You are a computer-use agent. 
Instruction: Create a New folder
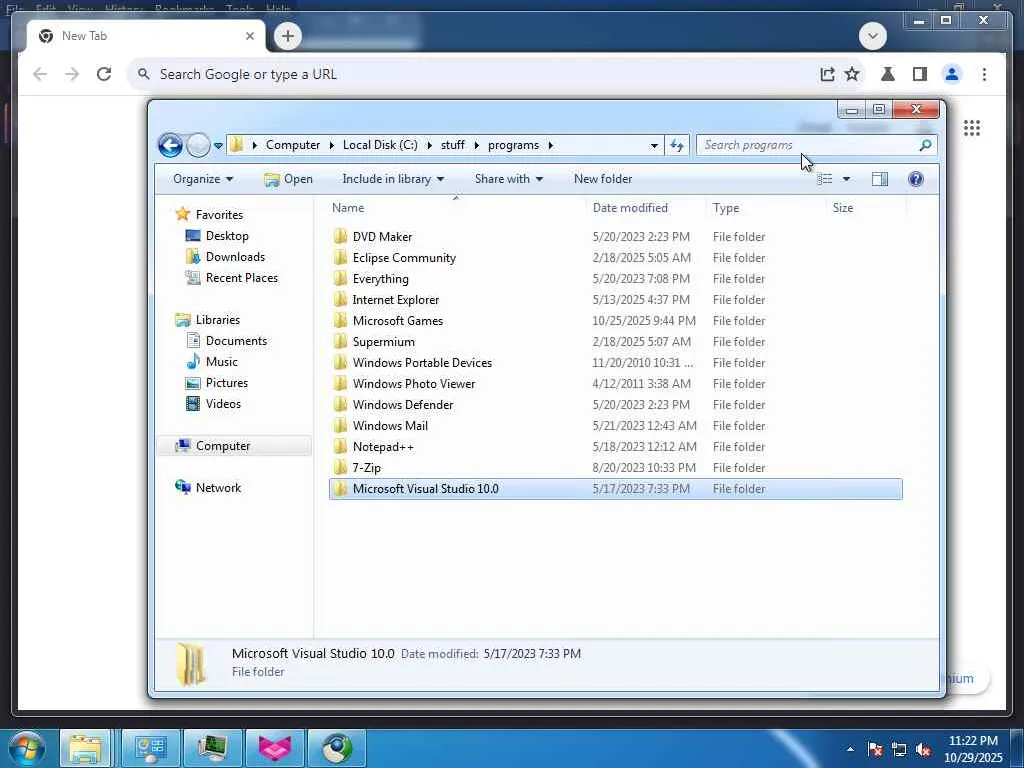[603, 179]
